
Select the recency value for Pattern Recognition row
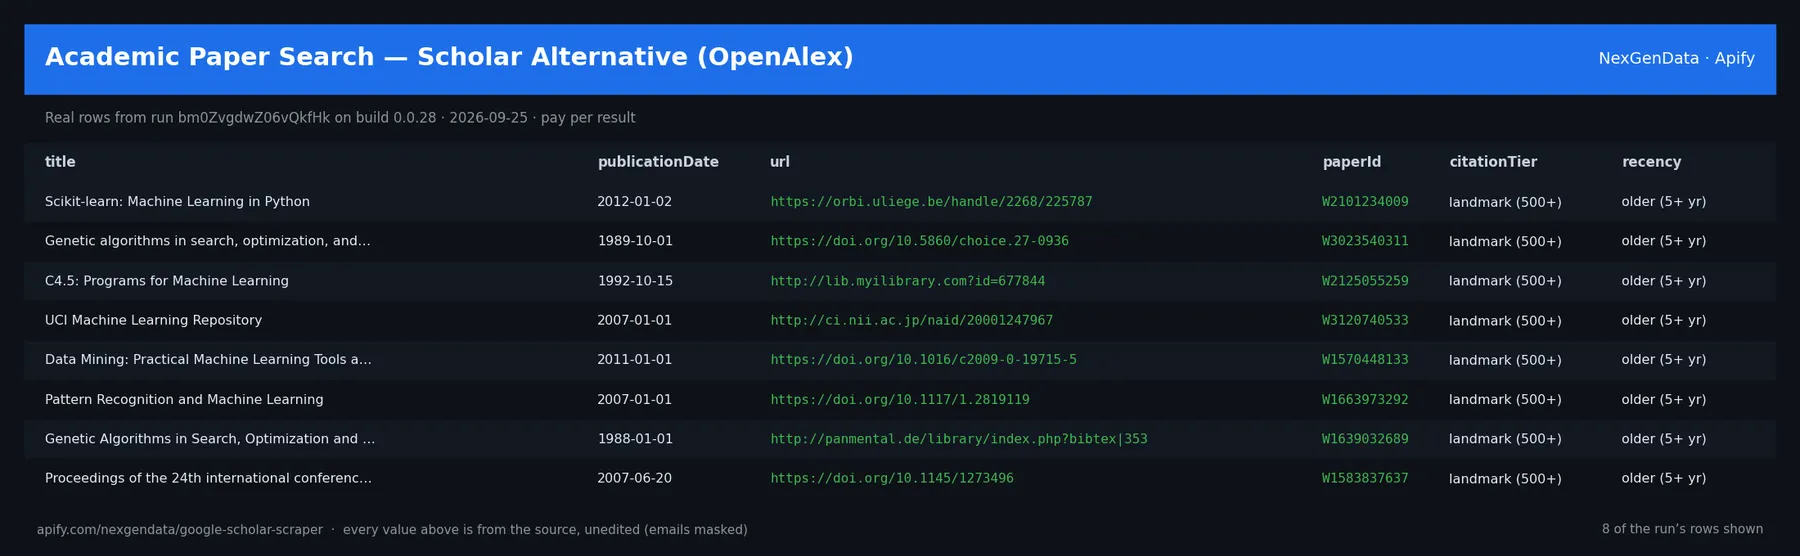(1664, 399)
